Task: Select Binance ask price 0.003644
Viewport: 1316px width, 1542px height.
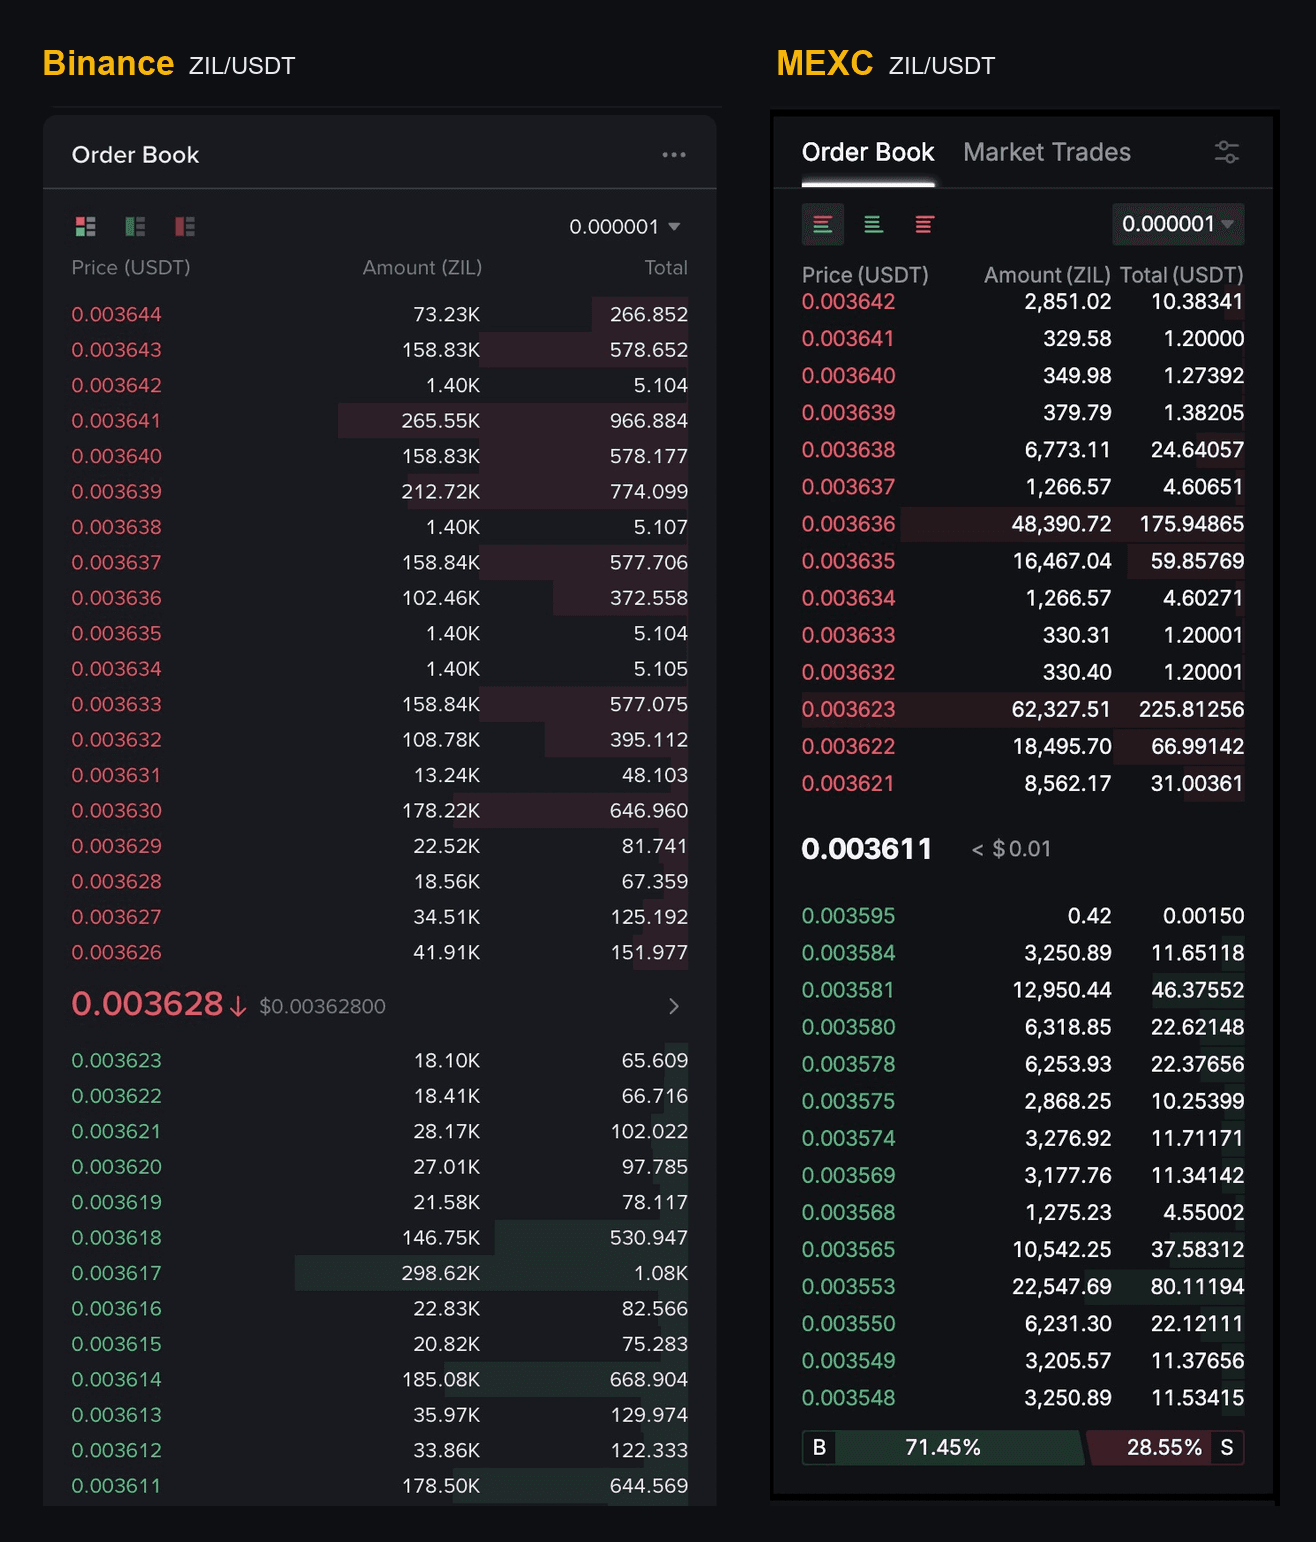Action: click(116, 314)
